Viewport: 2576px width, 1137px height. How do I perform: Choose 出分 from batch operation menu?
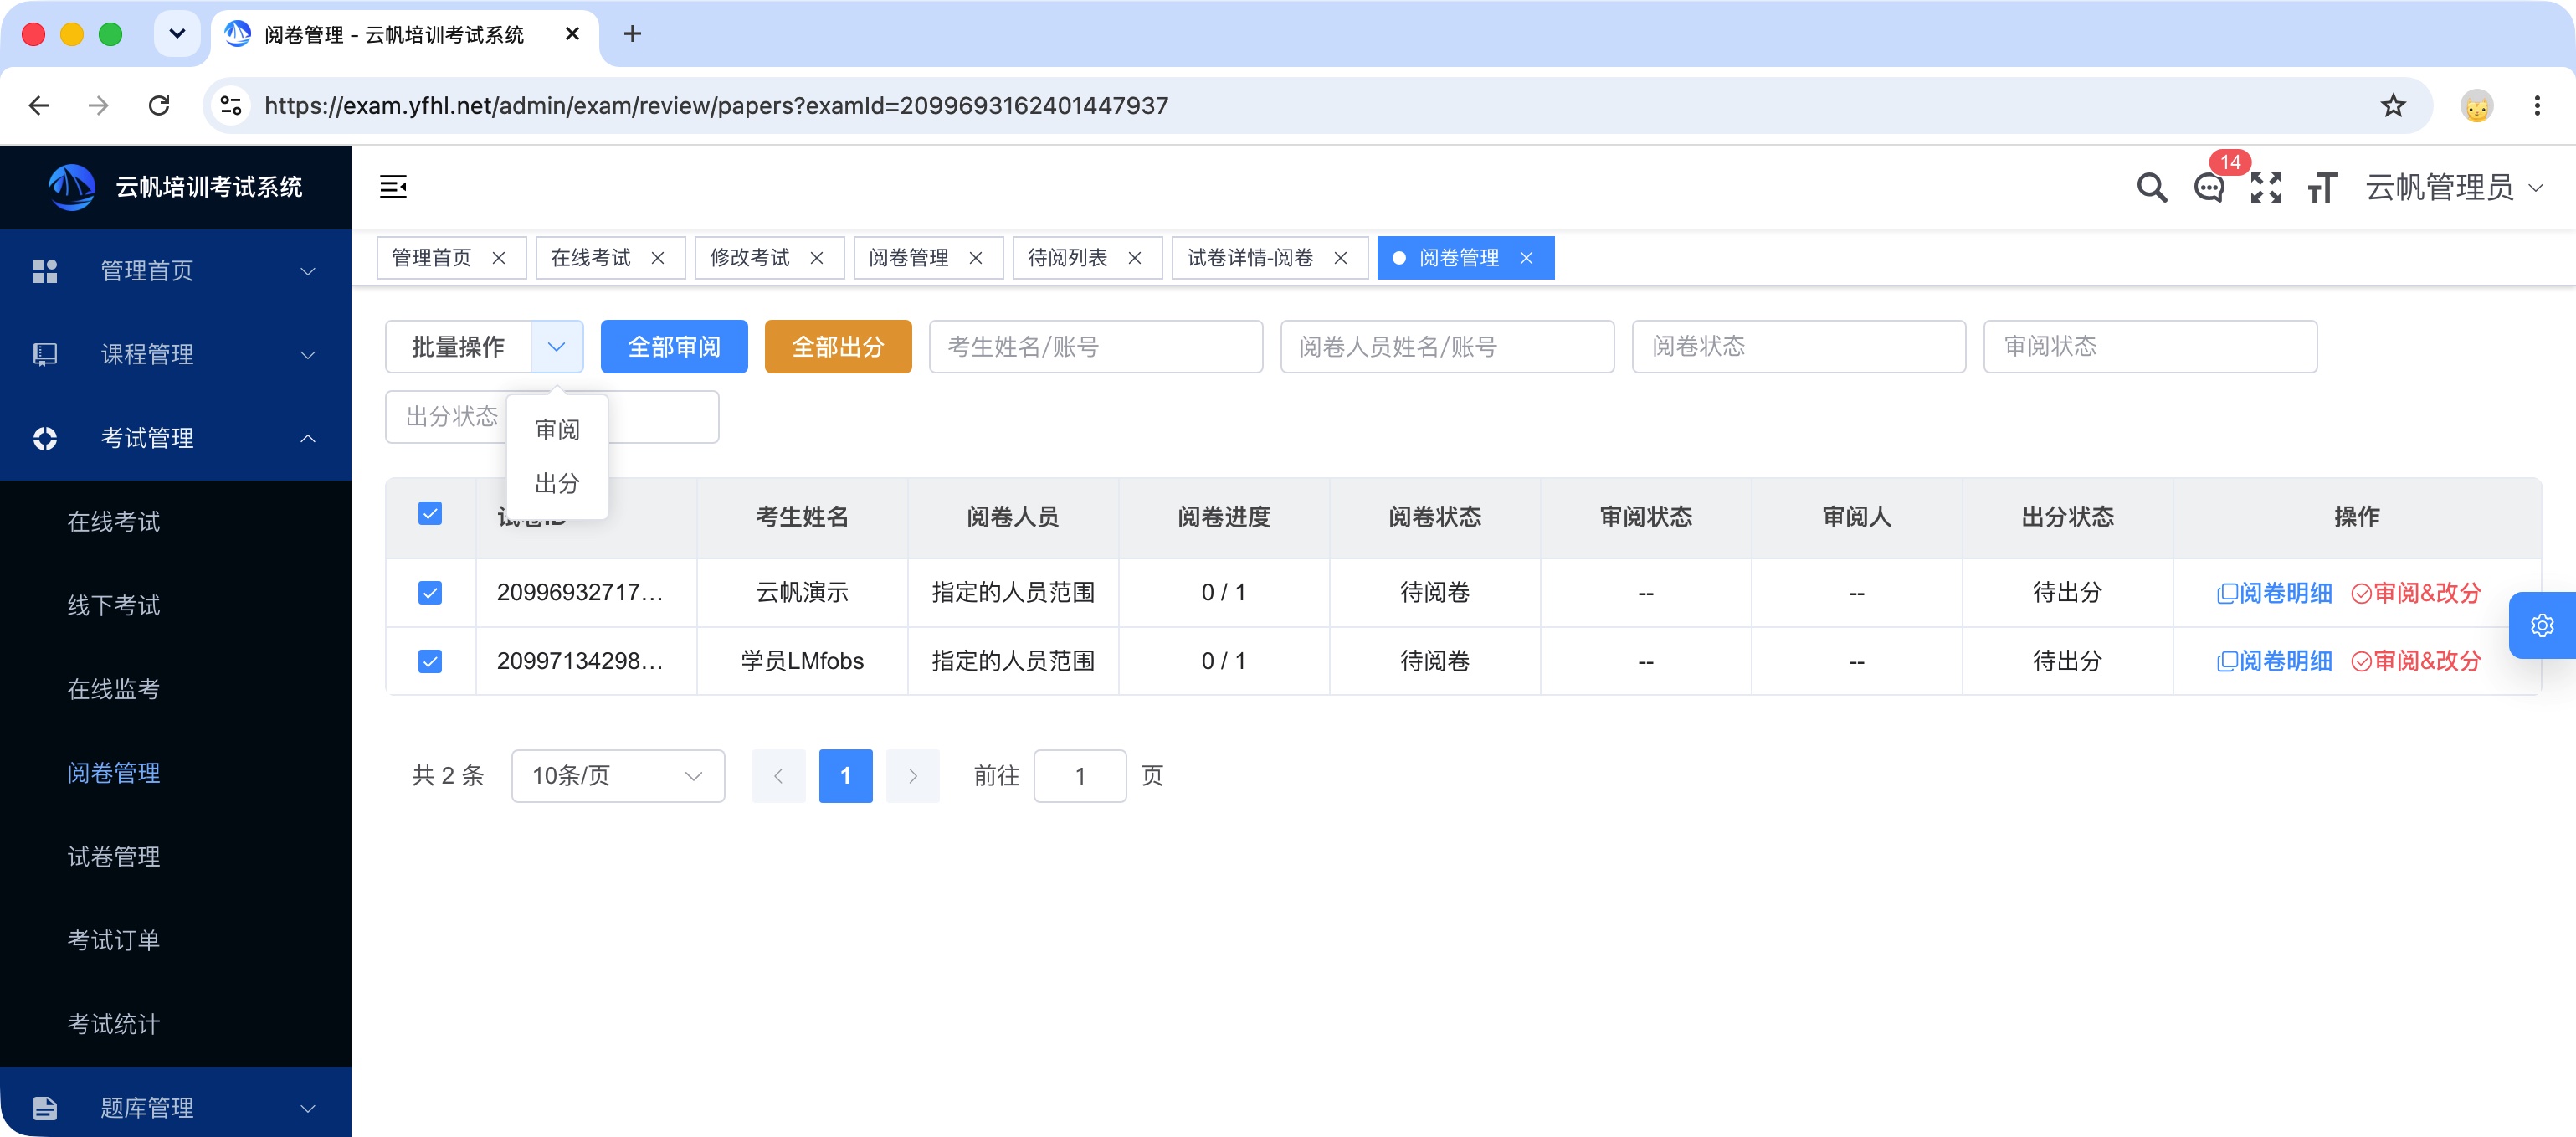(x=557, y=483)
